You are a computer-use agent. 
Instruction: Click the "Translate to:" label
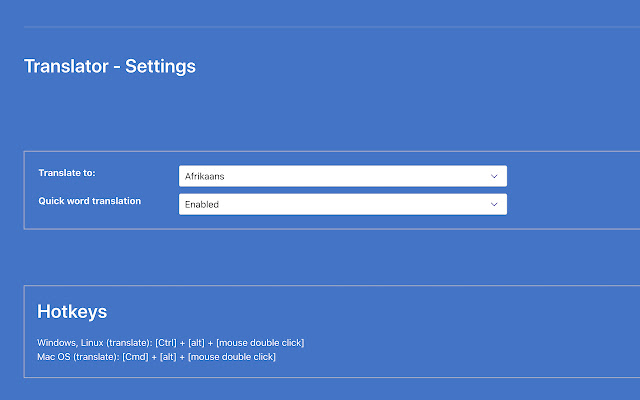point(66,173)
